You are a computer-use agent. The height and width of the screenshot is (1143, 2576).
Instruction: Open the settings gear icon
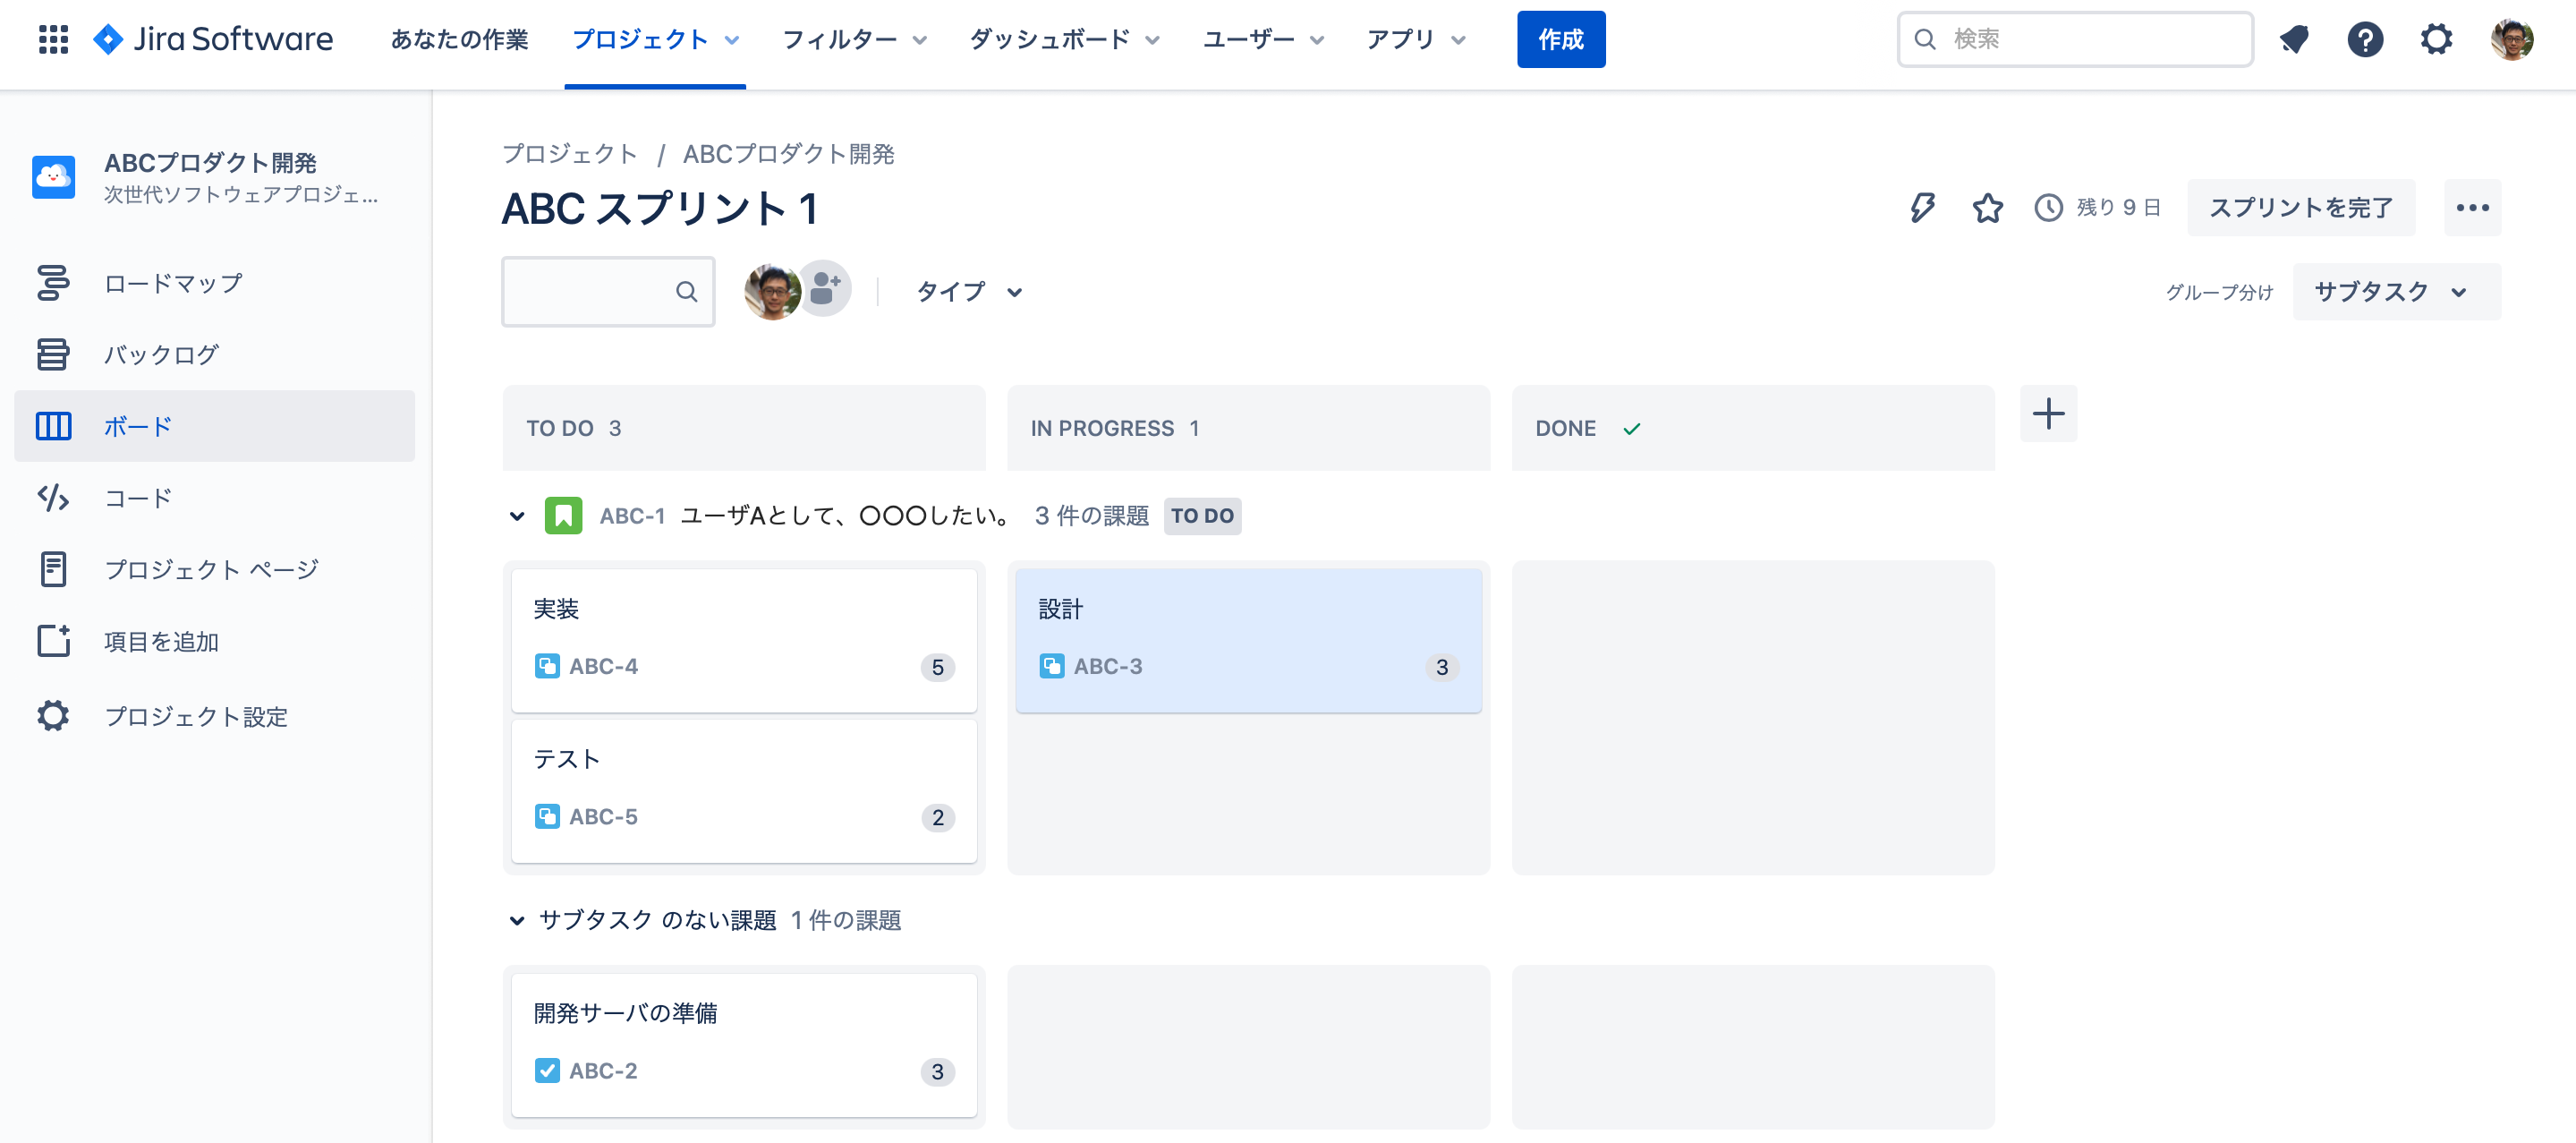pyautogui.click(x=2437, y=39)
